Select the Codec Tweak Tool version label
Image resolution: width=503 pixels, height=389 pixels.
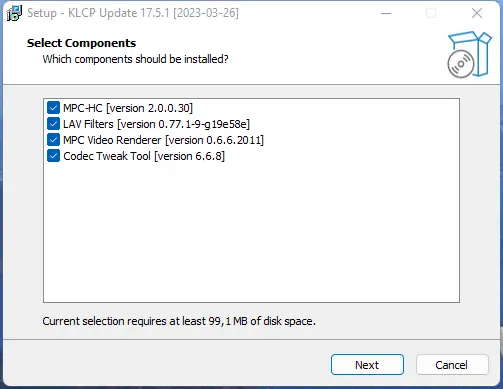[x=144, y=156]
